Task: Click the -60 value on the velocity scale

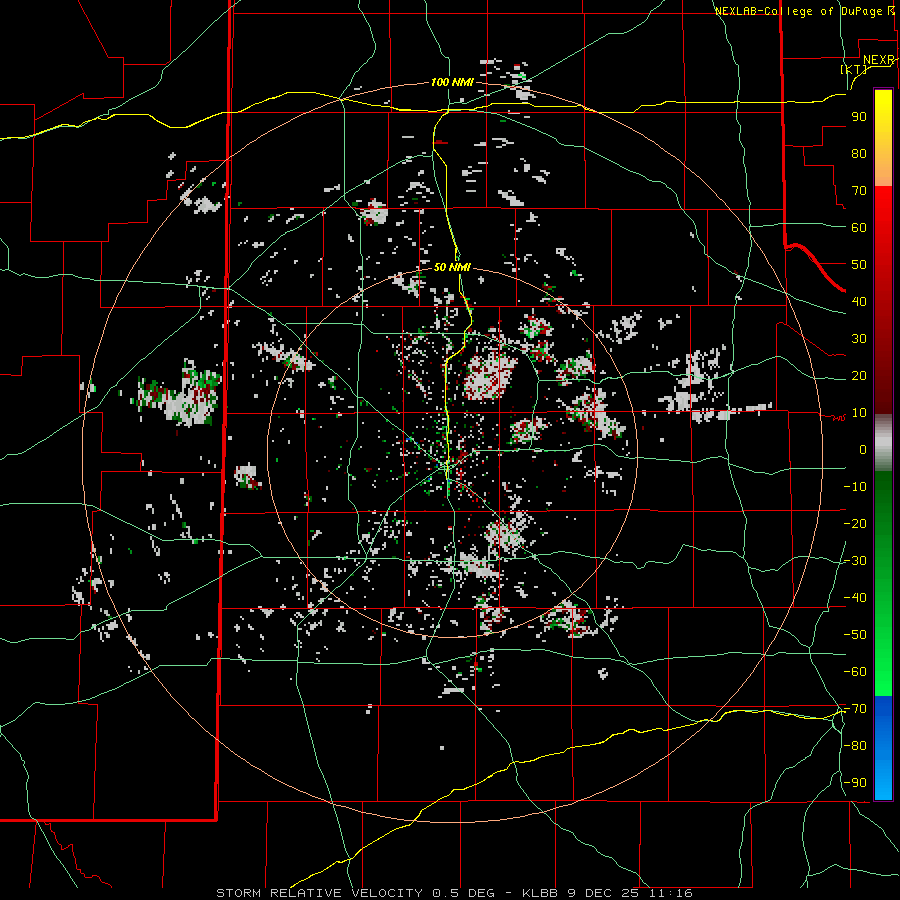Action: (855, 672)
